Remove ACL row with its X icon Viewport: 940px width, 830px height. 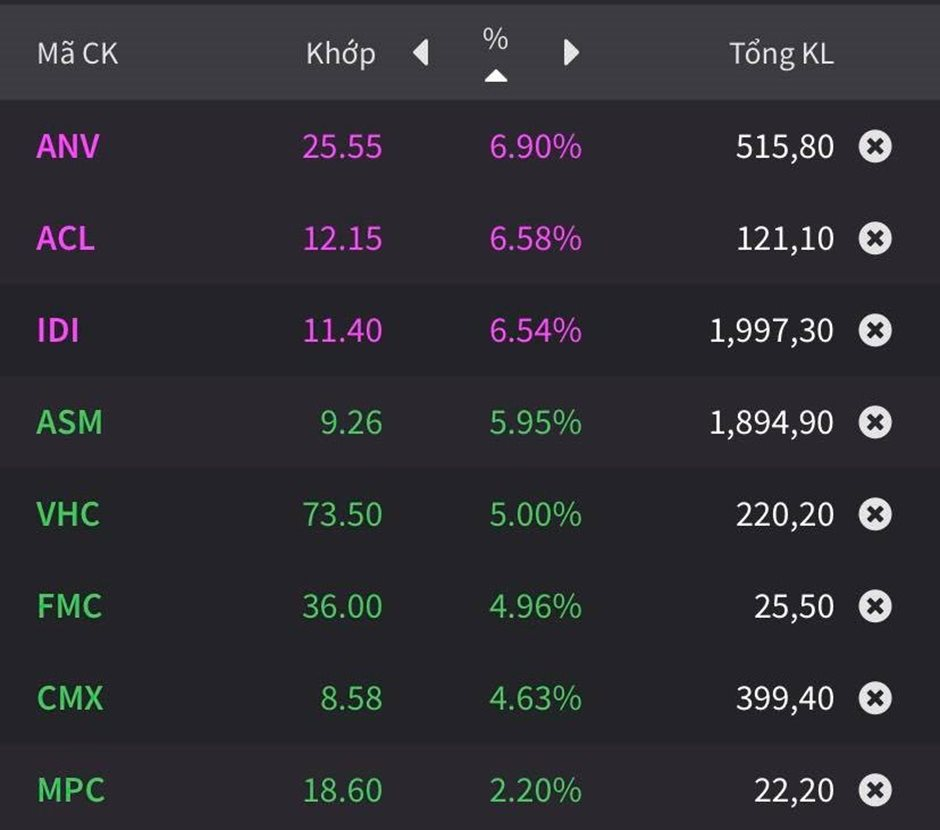pyautogui.click(x=875, y=239)
